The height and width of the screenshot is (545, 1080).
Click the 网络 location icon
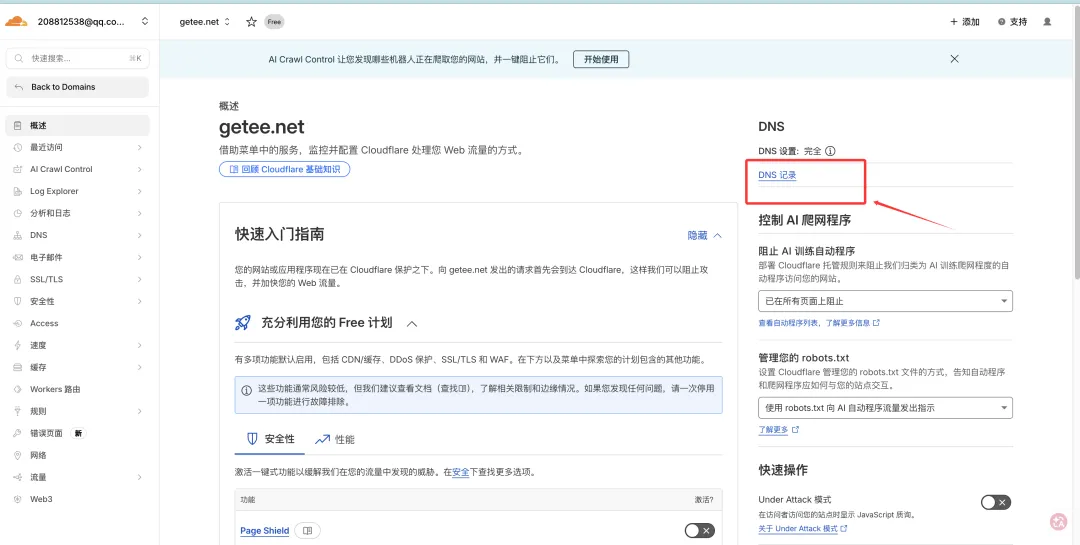(18, 455)
